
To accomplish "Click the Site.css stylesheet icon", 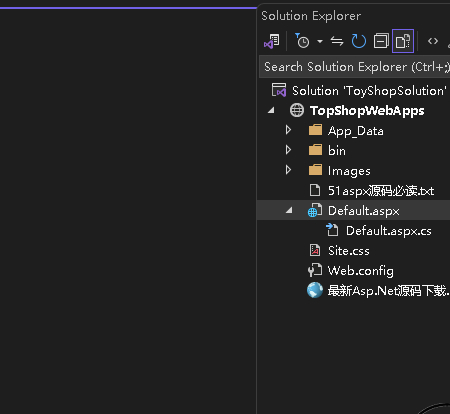I will 315,250.
